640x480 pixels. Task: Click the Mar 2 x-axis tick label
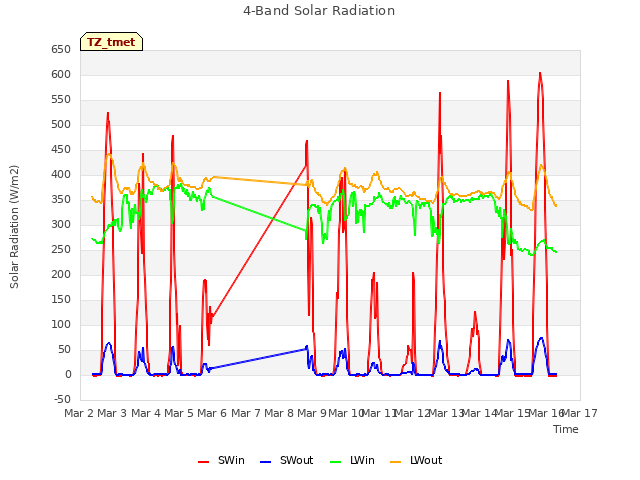point(79,413)
